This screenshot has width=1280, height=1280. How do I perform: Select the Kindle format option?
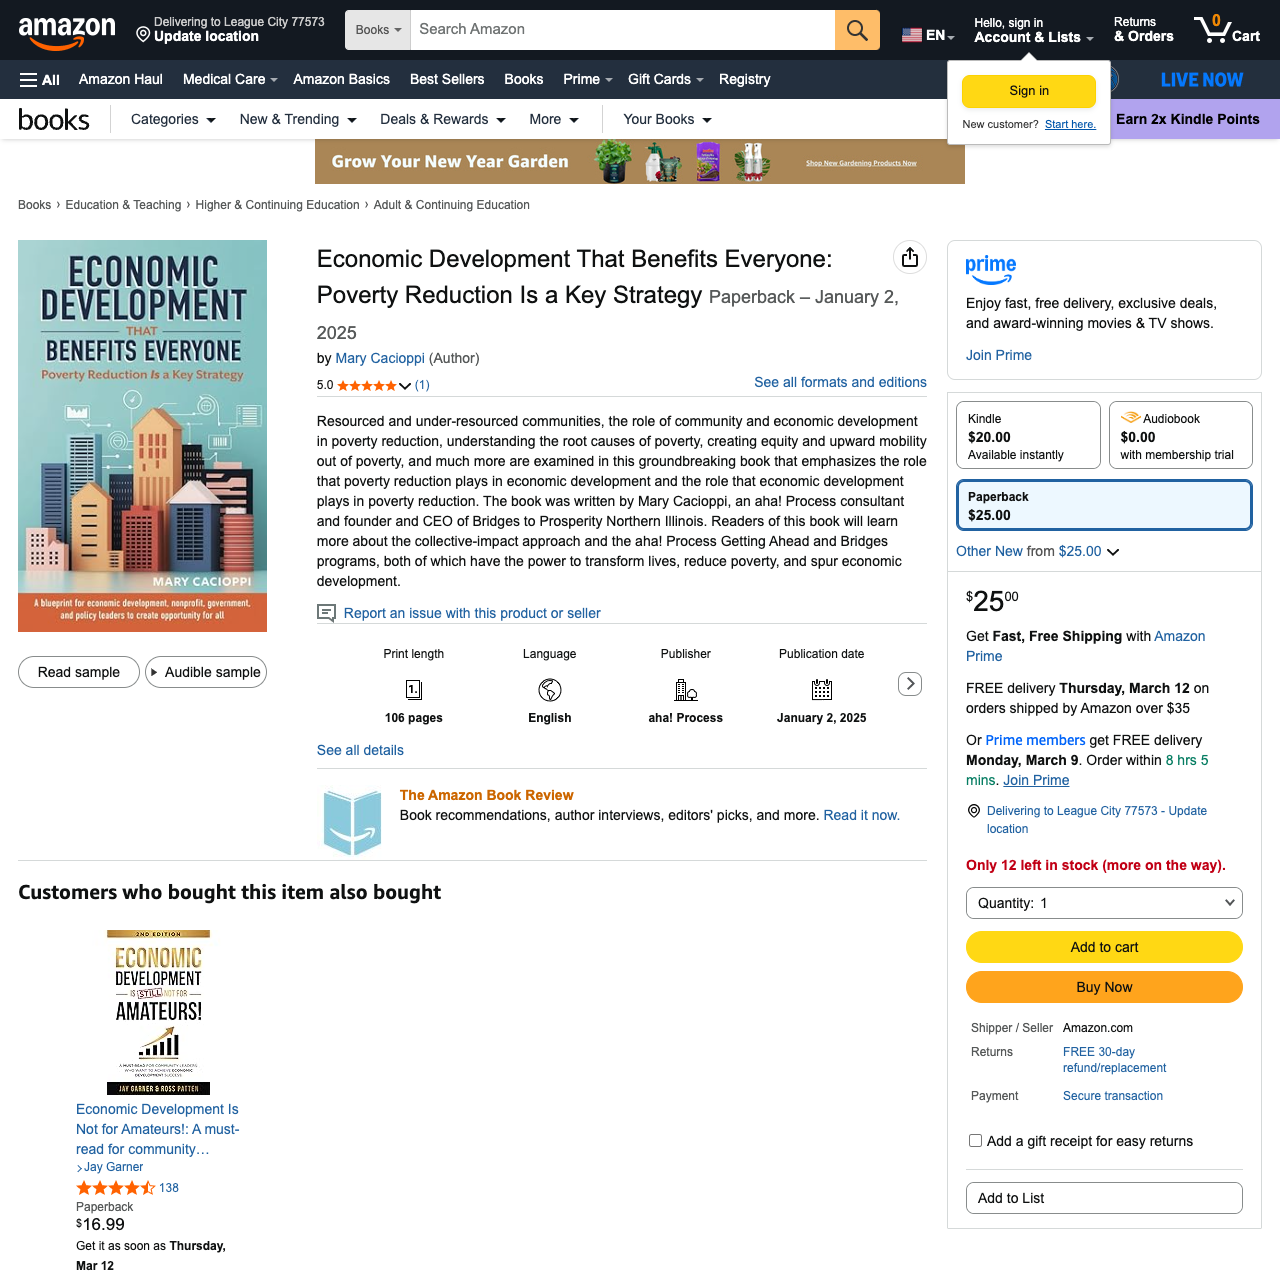pyautogui.click(x=1028, y=435)
